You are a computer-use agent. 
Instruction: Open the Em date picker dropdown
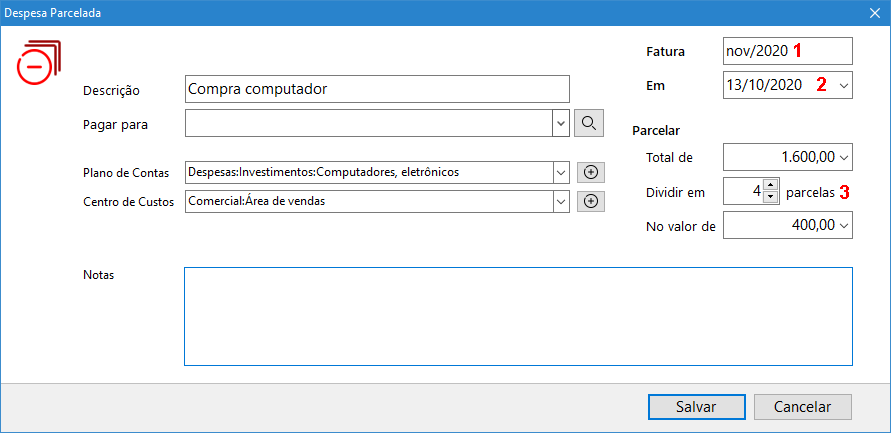tap(843, 86)
